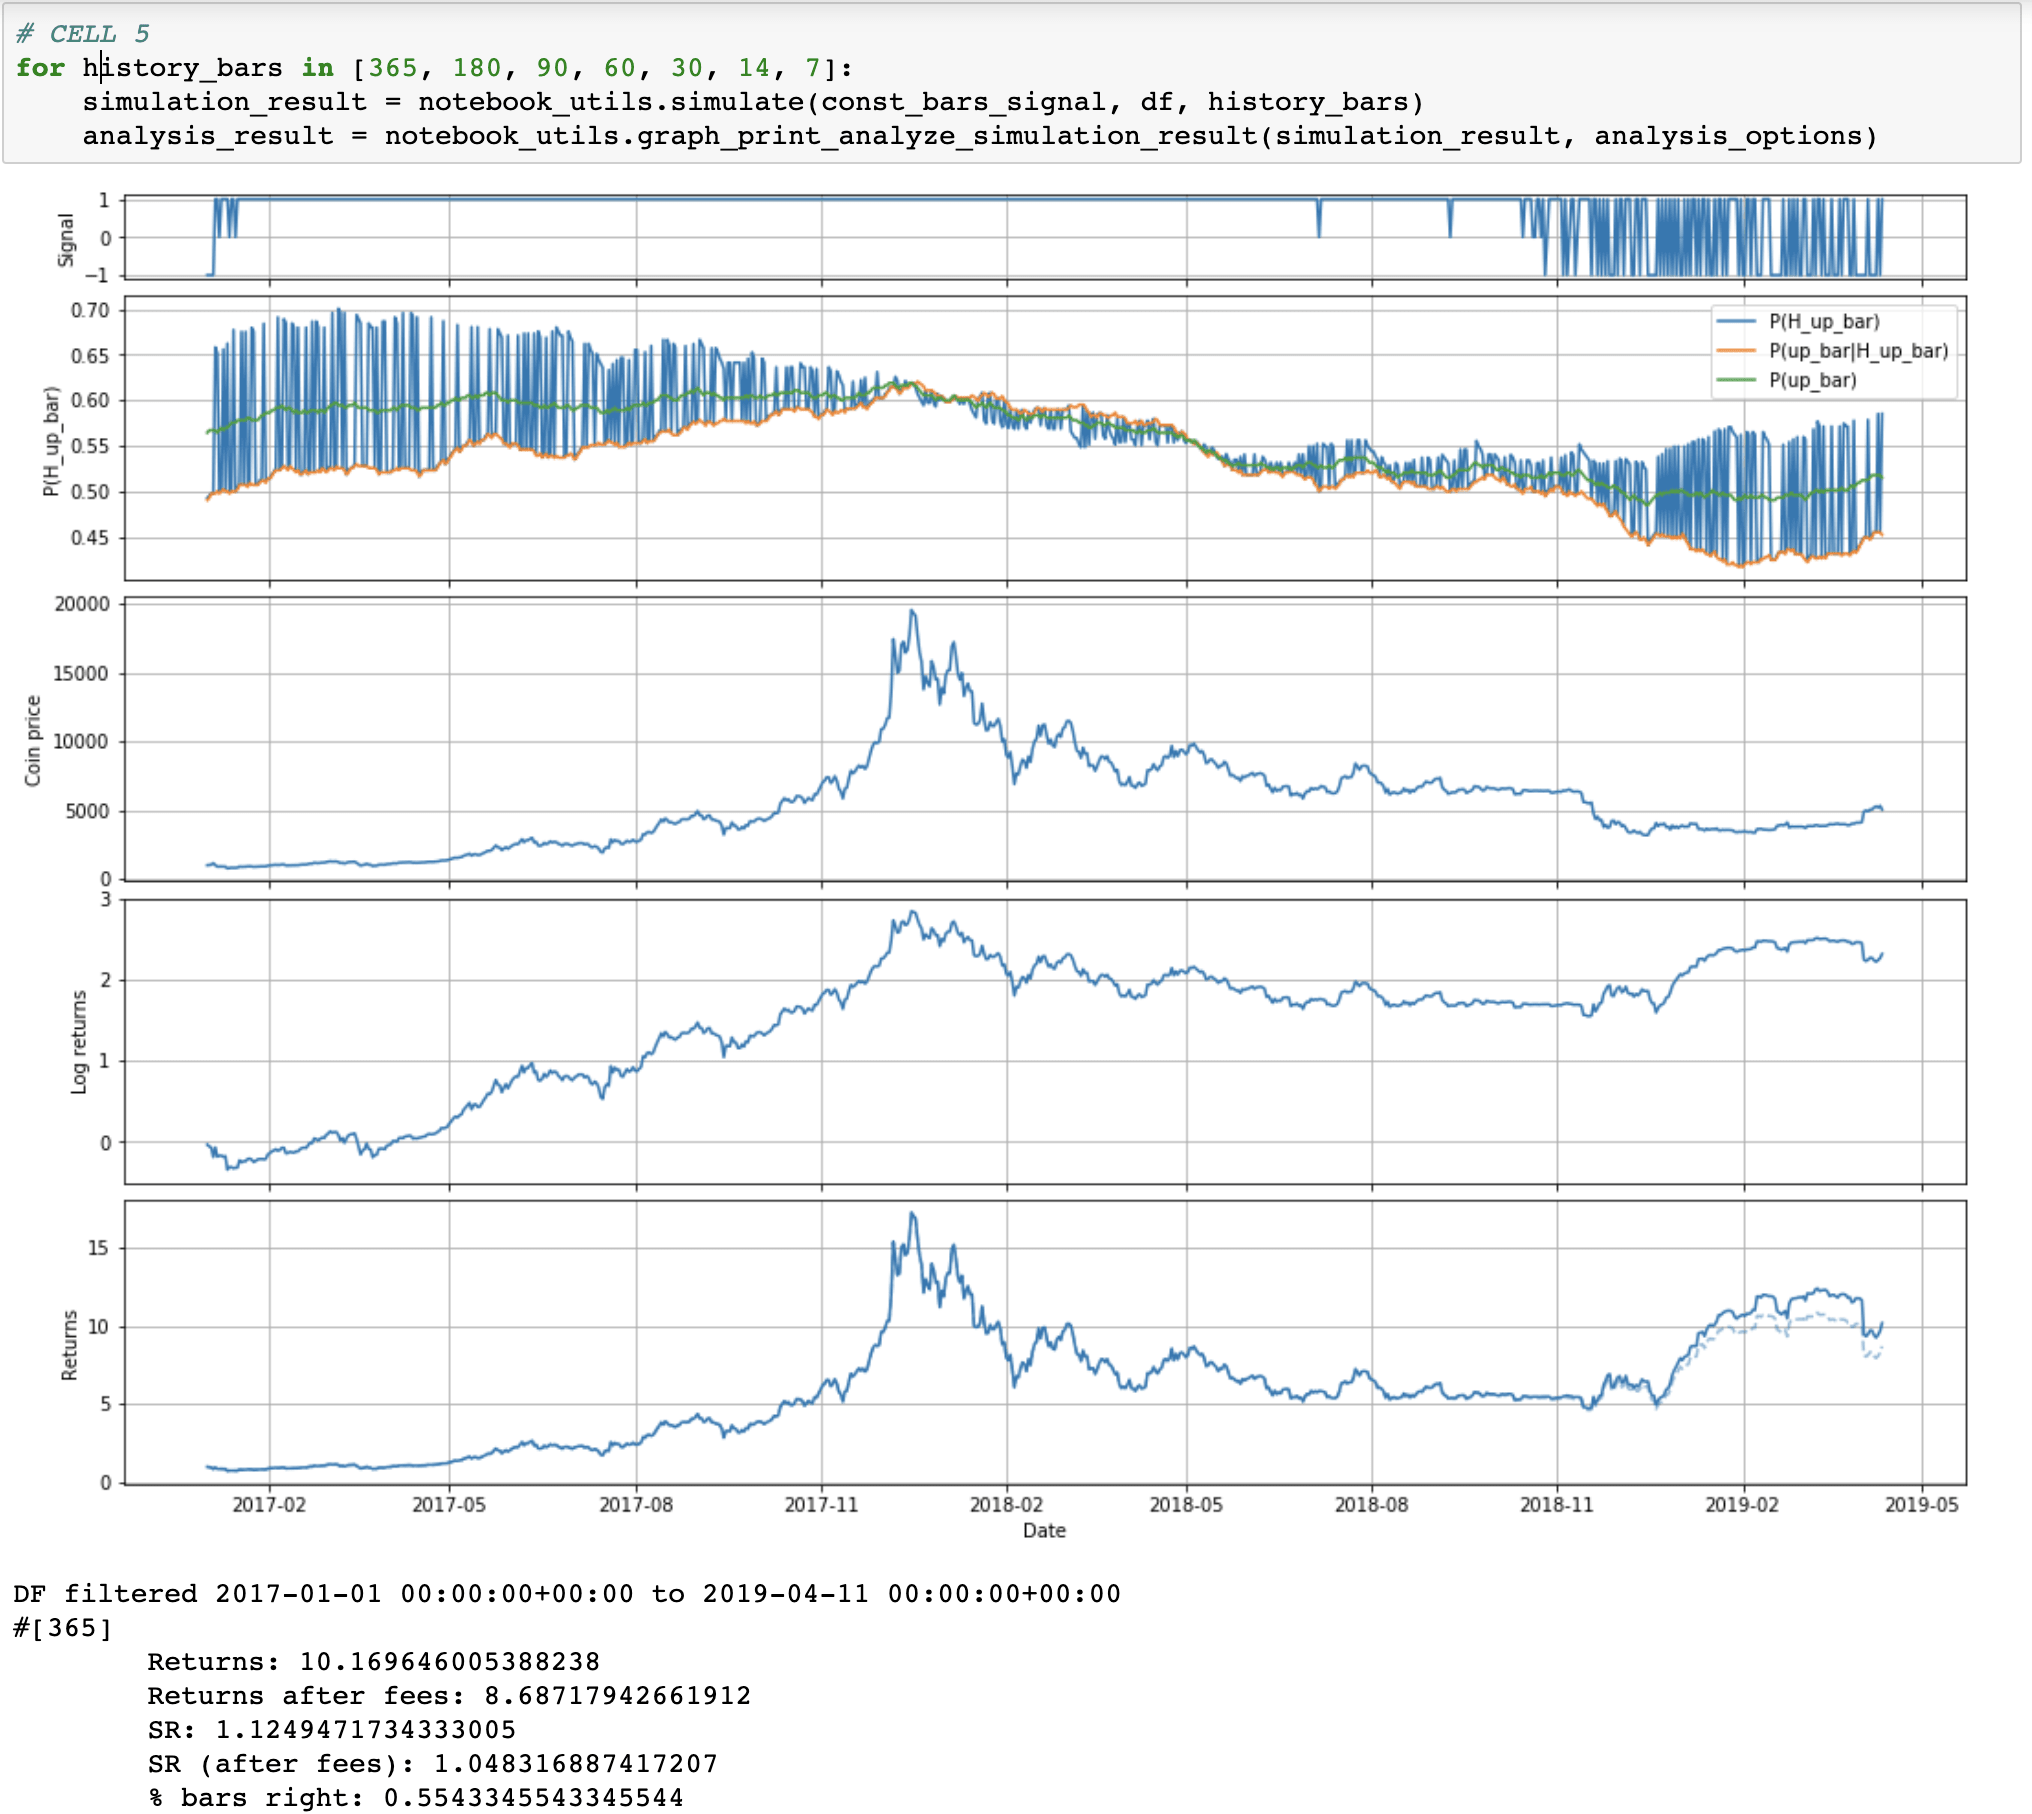
Task: Click the Signal y-axis label
Action: point(66,239)
